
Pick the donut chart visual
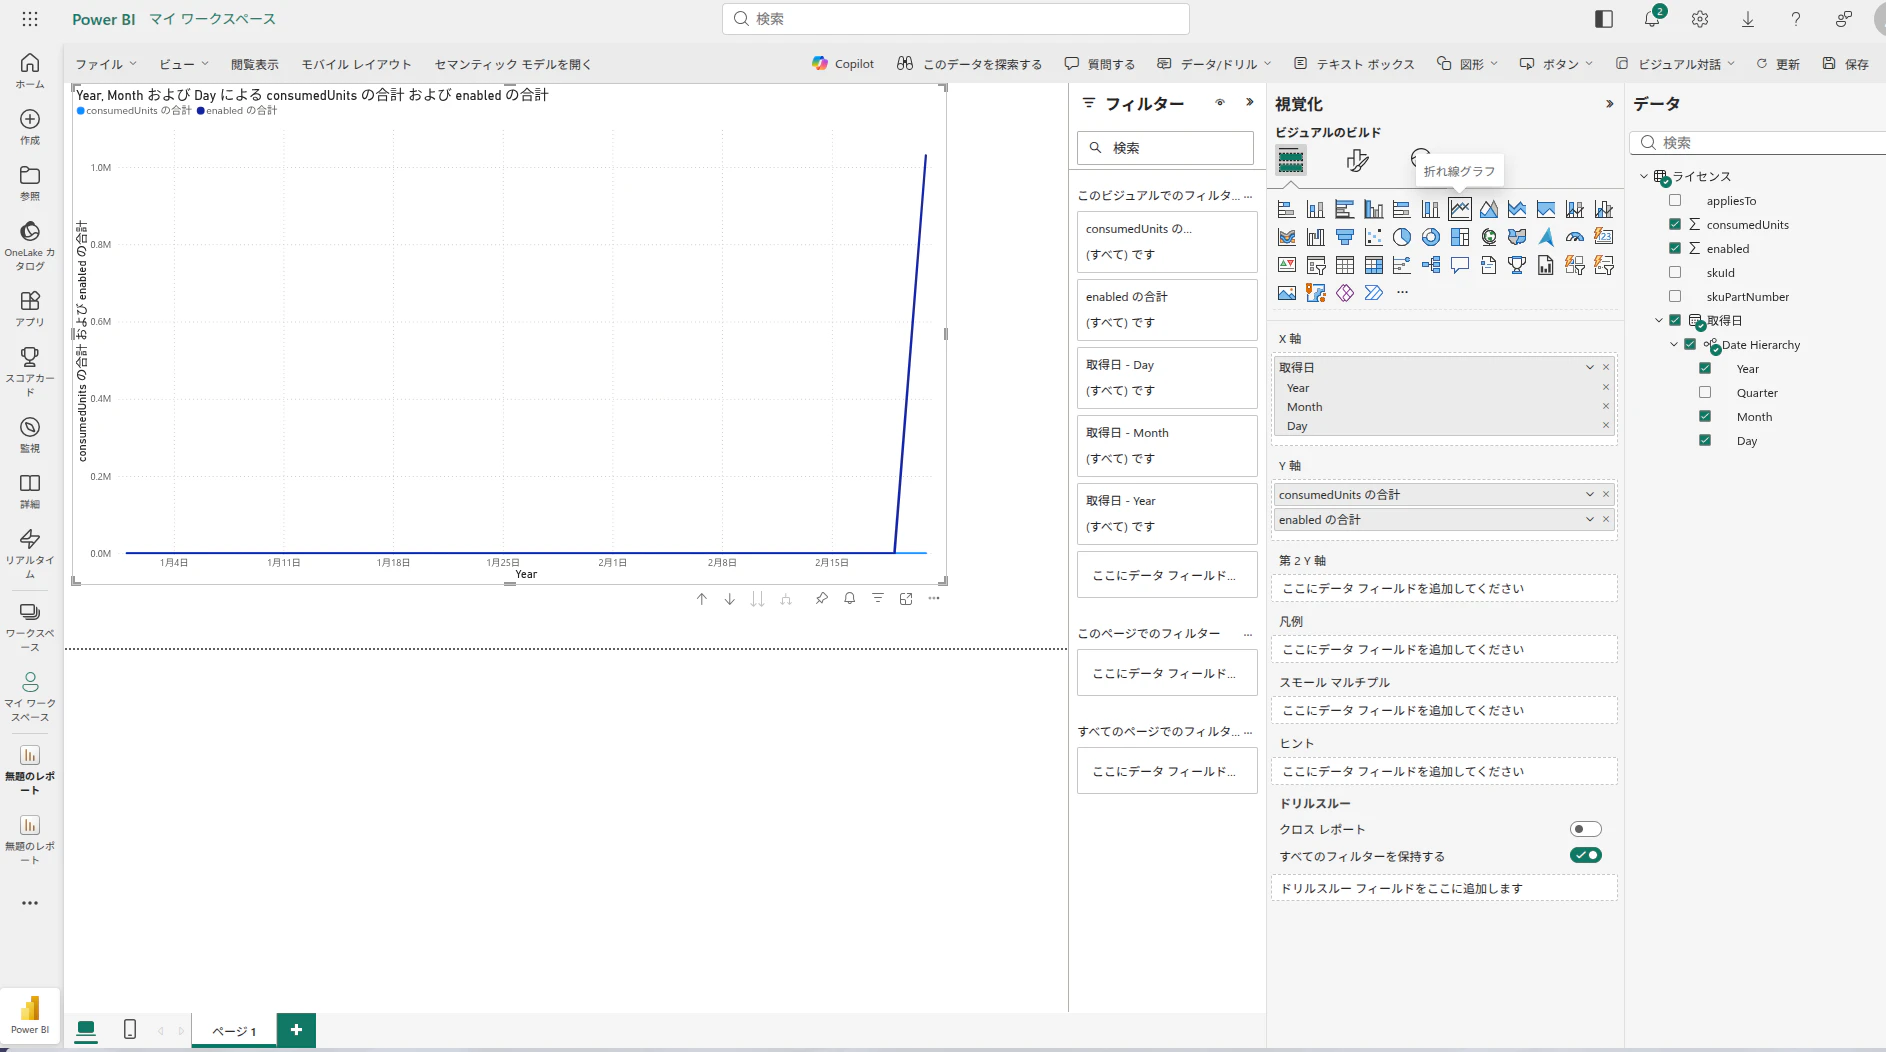click(x=1431, y=237)
